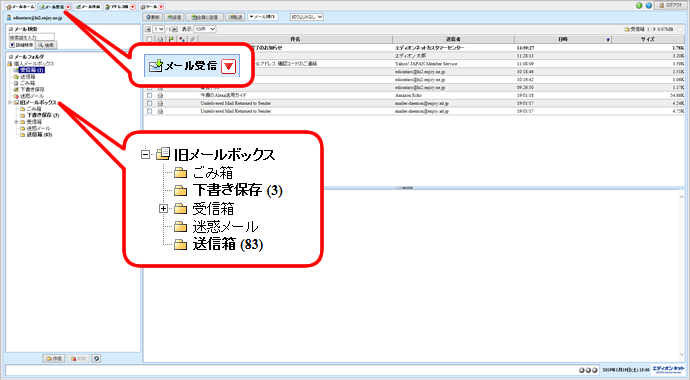Open 迷惑メール under 個人メールボックス

pos(32,95)
